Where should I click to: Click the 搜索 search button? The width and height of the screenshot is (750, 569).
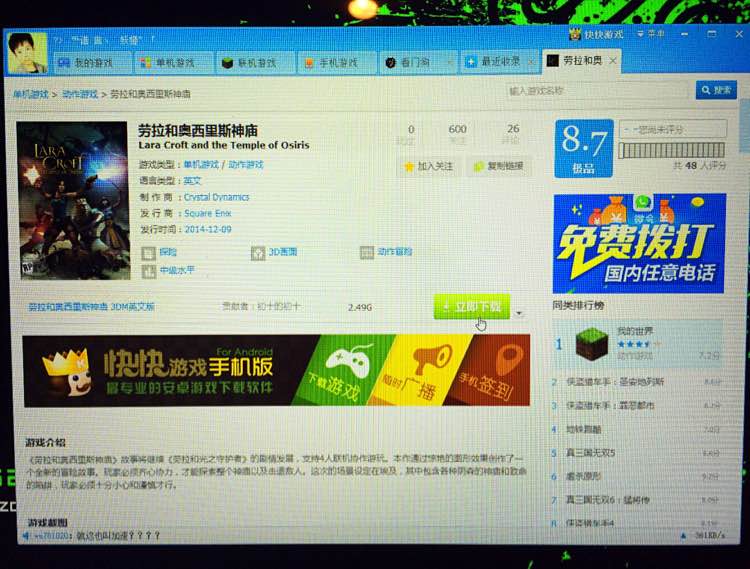pyautogui.click(x=716, y=90)
